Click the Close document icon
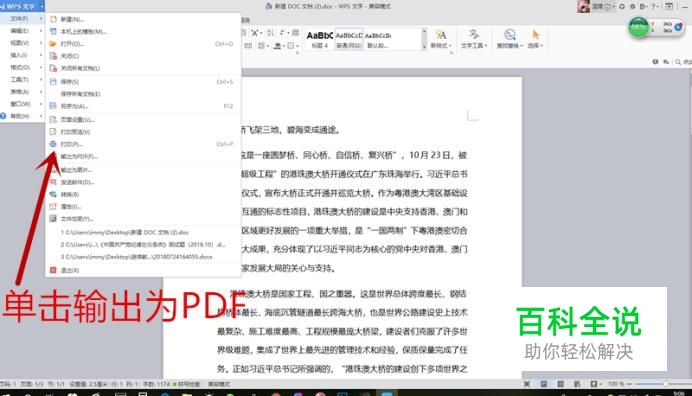This screenshot has width=692, height=396. 53,56
